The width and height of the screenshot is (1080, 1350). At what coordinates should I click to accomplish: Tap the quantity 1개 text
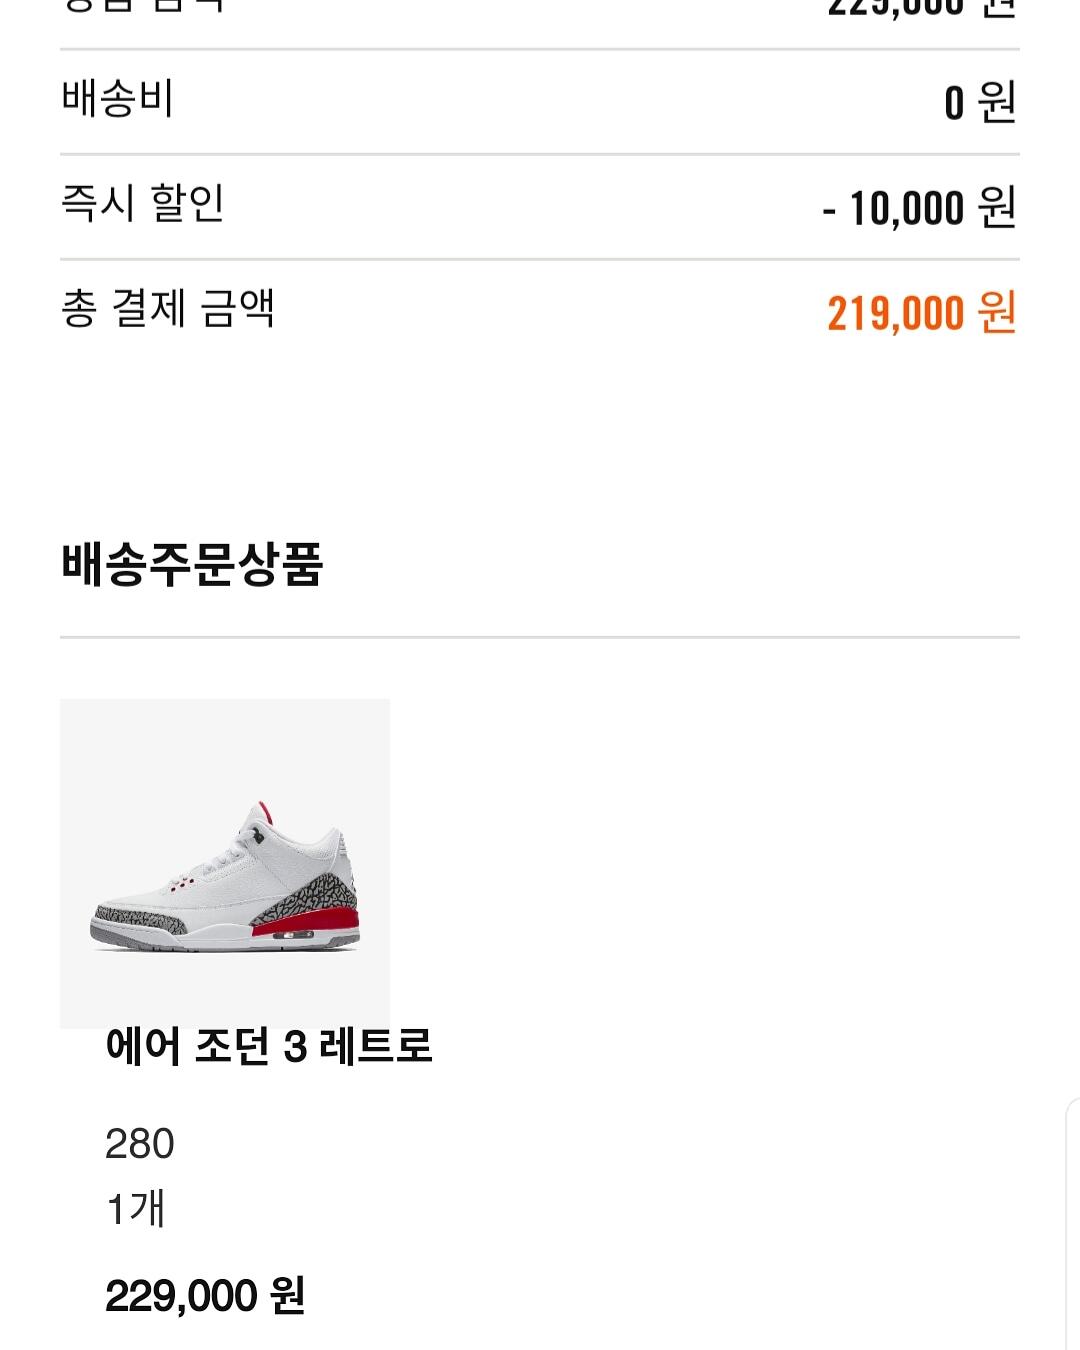tap(135, 1209)
